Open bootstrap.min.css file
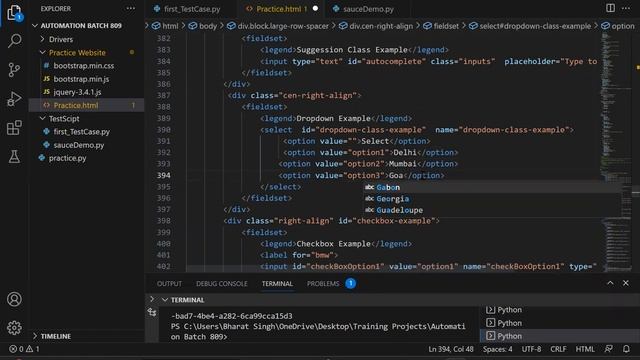The height and width of the screenshot is (360, 640). point(84,66)
